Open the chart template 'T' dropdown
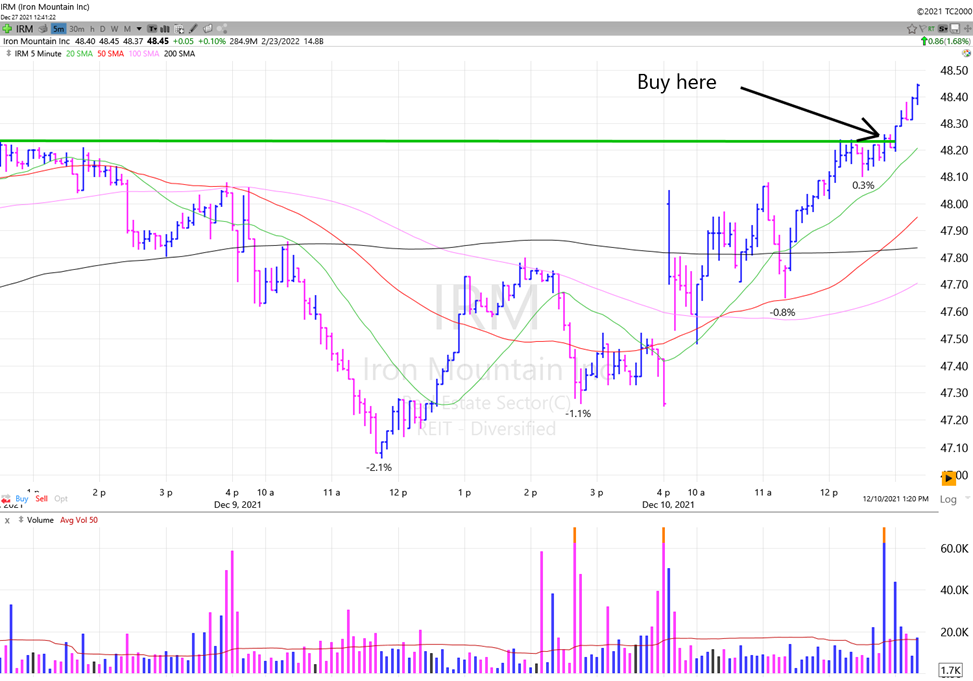Viewport: 973px width, 681px height. click(x=152, y=29)
